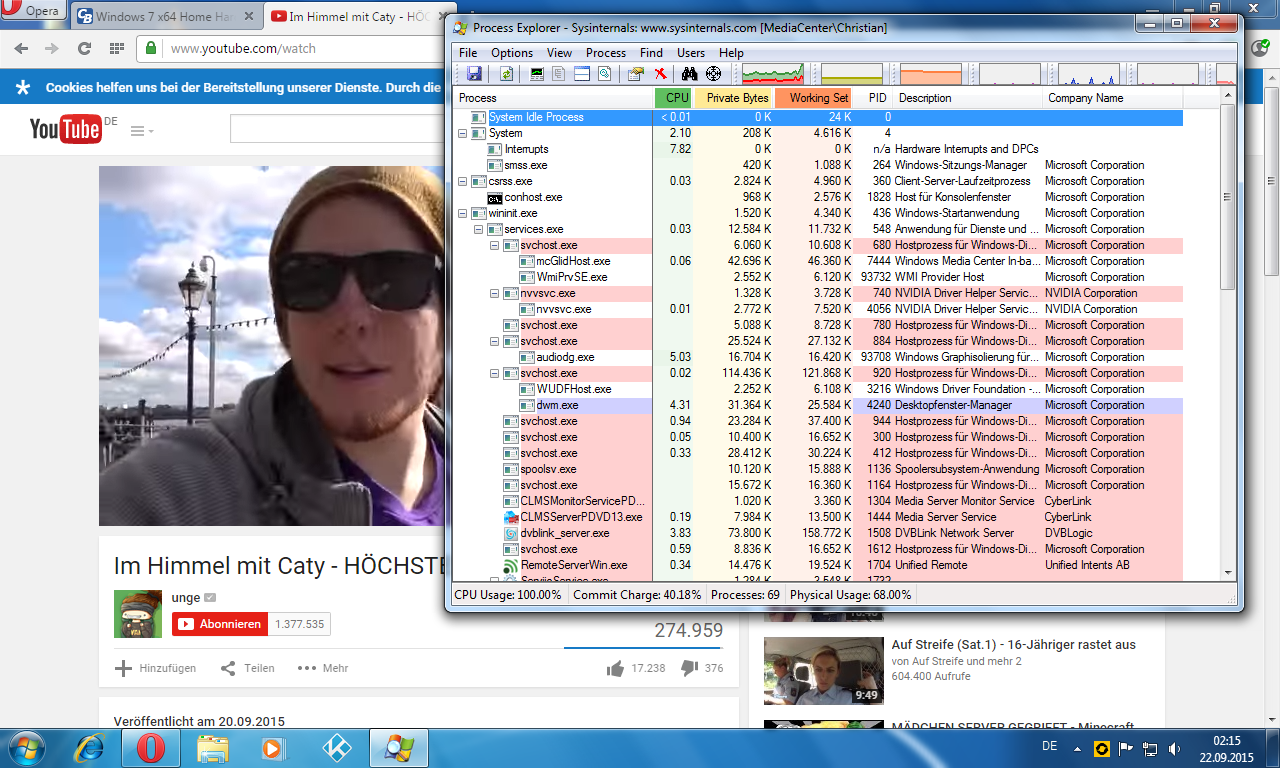Click the red Abonnieren subscribe button
Viewport: 1280px width, 768px height.
coord(220,624)
